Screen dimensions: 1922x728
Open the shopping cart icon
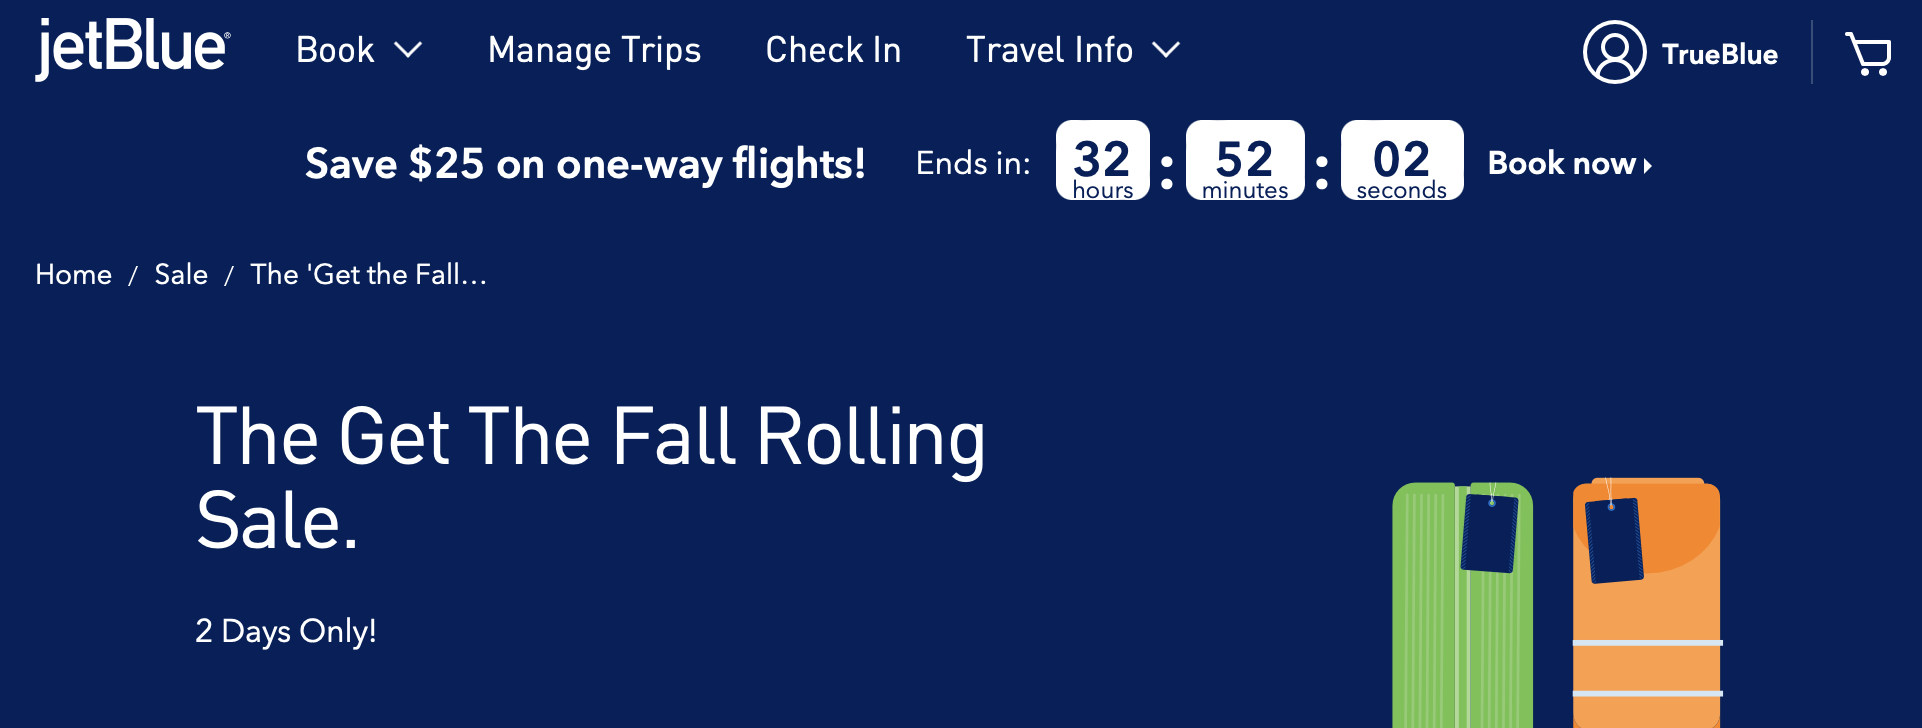1868,53
